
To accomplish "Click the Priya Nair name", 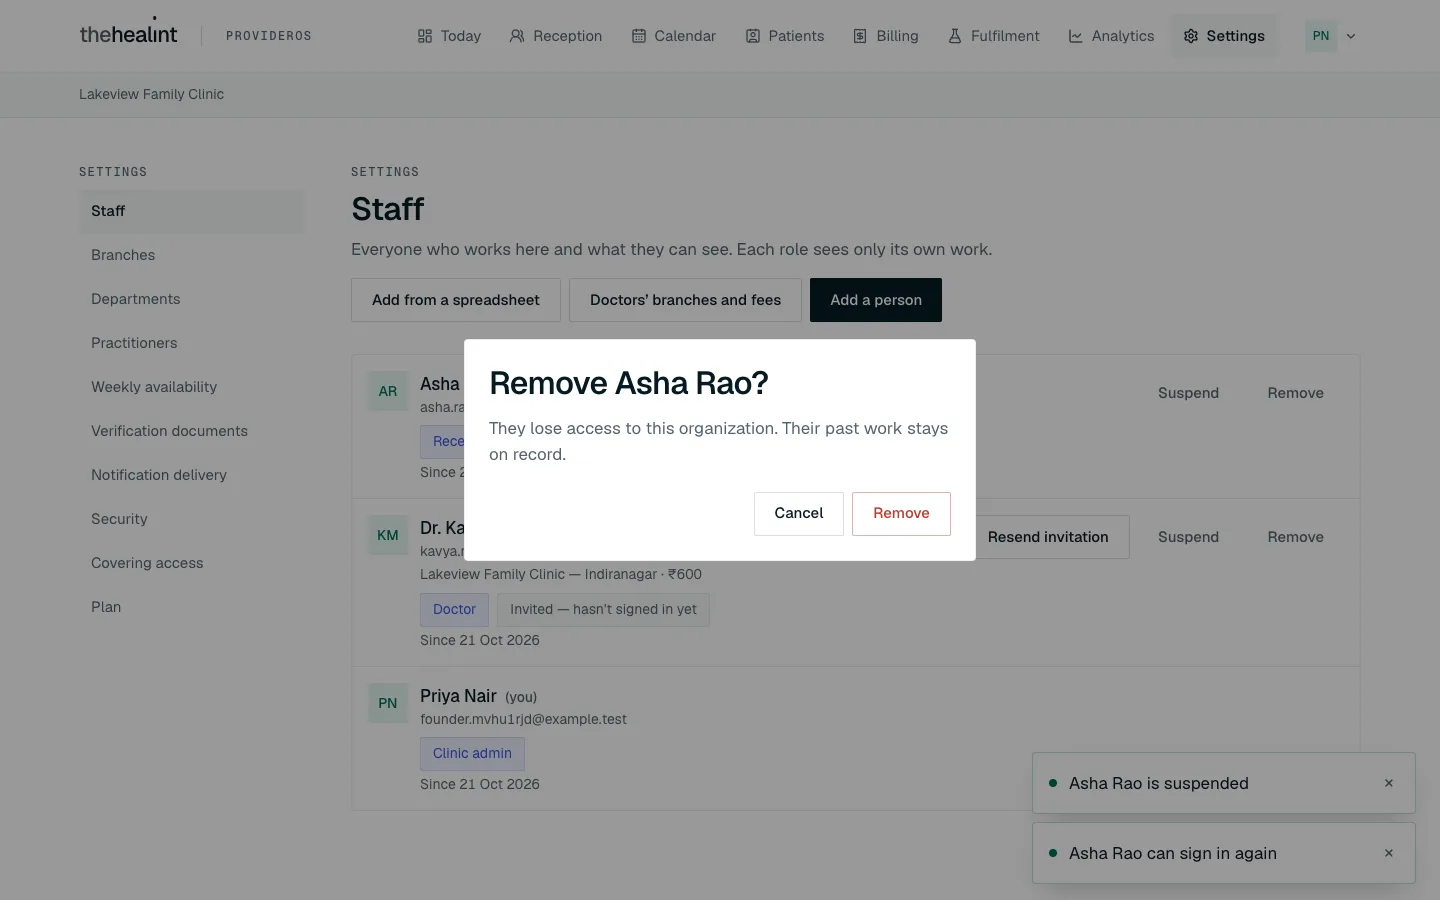I will 458,696.
